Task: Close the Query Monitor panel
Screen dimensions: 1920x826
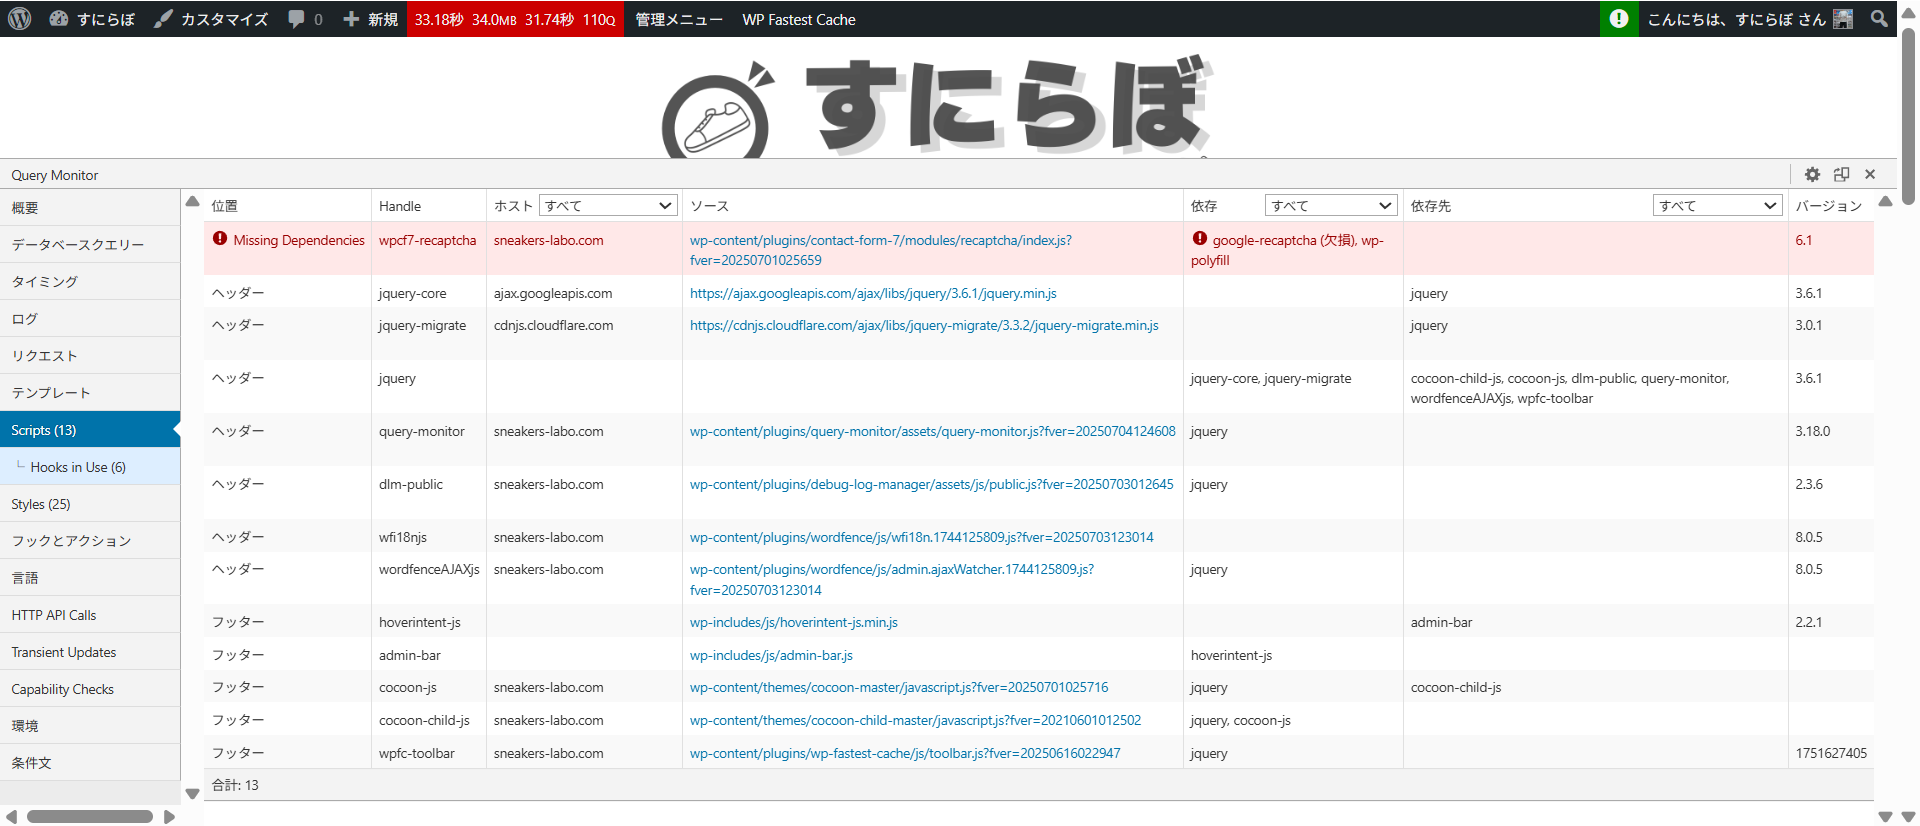Action: click(x=1870, y=174)
